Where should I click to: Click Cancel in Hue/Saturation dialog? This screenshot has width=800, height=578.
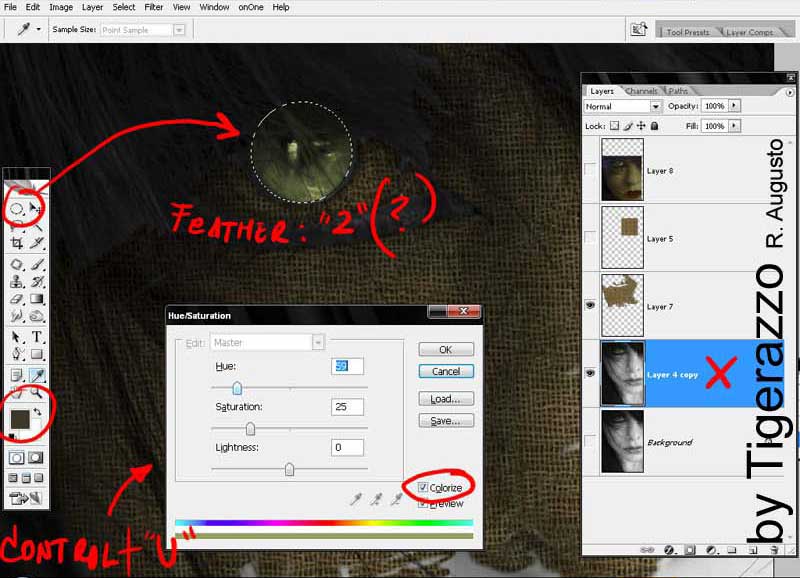445,371
